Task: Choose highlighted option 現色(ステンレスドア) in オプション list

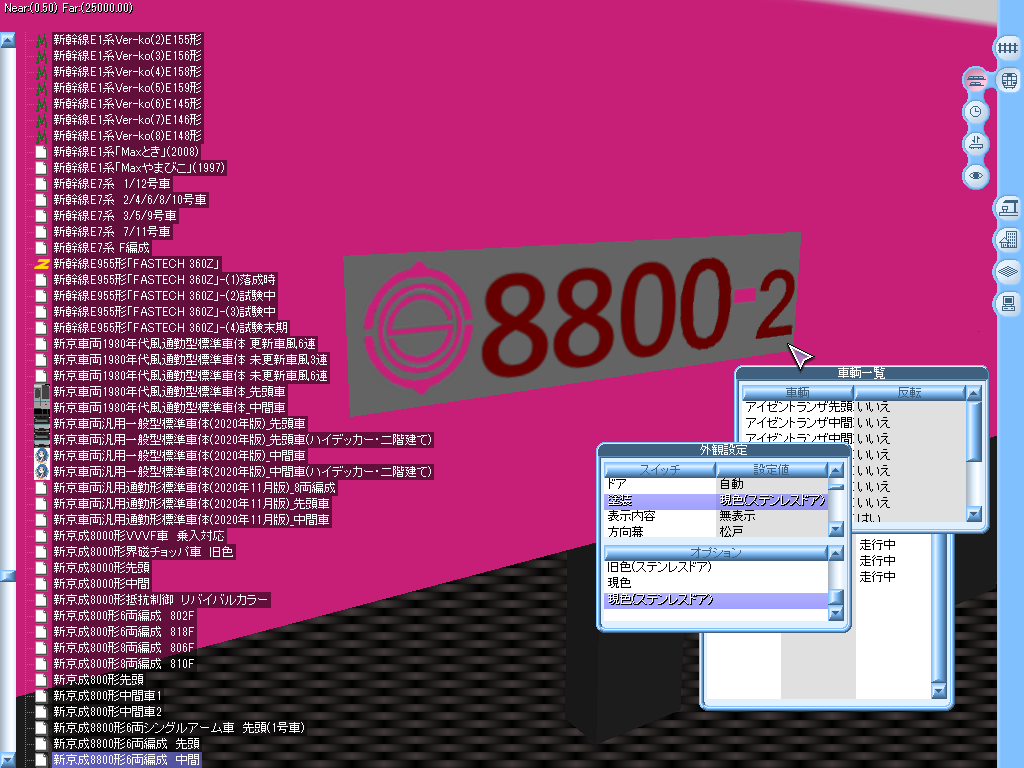Action: [716, 599]
